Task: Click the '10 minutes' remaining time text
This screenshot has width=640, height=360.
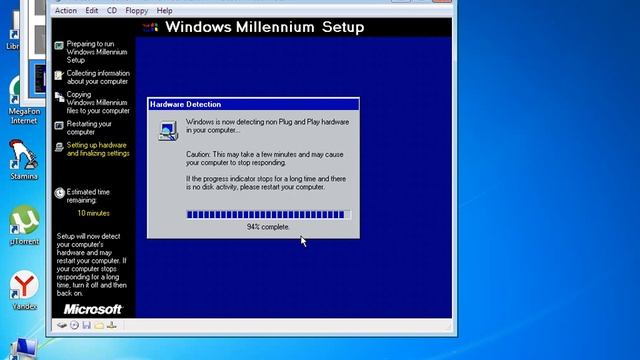Action: click(x=93, y=213)
